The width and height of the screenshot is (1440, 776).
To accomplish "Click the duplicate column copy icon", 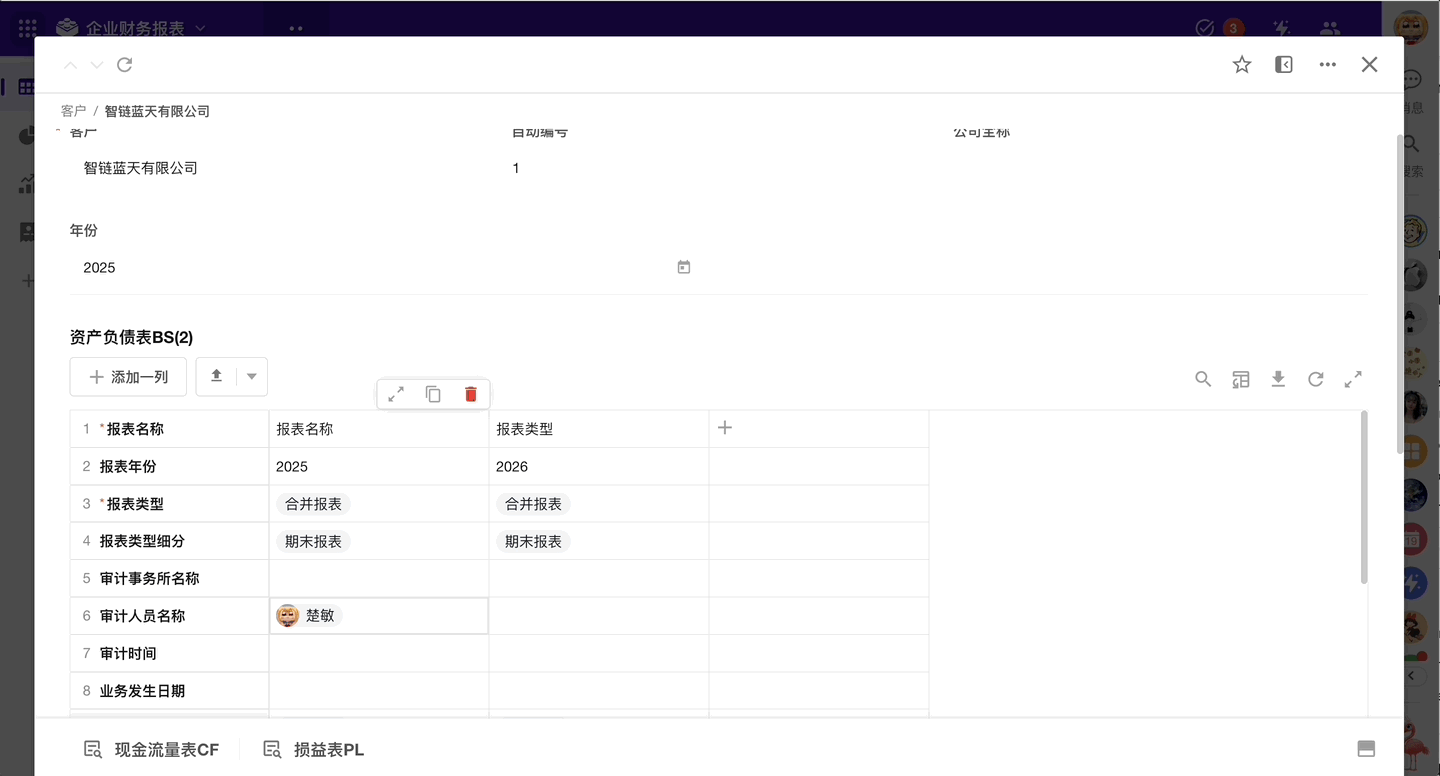I will click(x=433, y=394).
